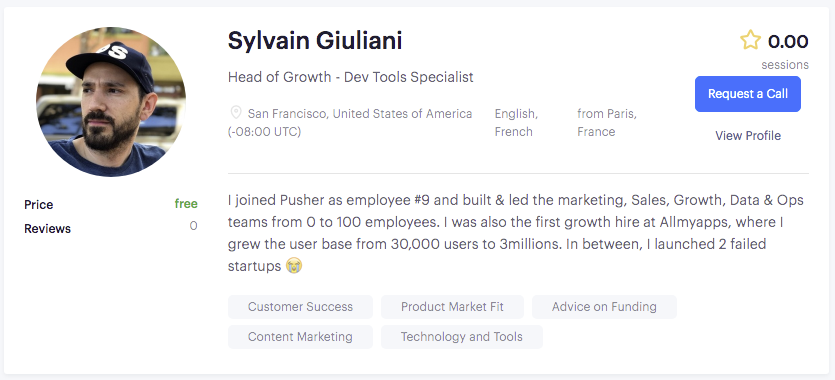The height and width of the screenshot is (380, 835).
Task: Open Sylvain Giuliani's profile photo
Action: pos(111,102)
